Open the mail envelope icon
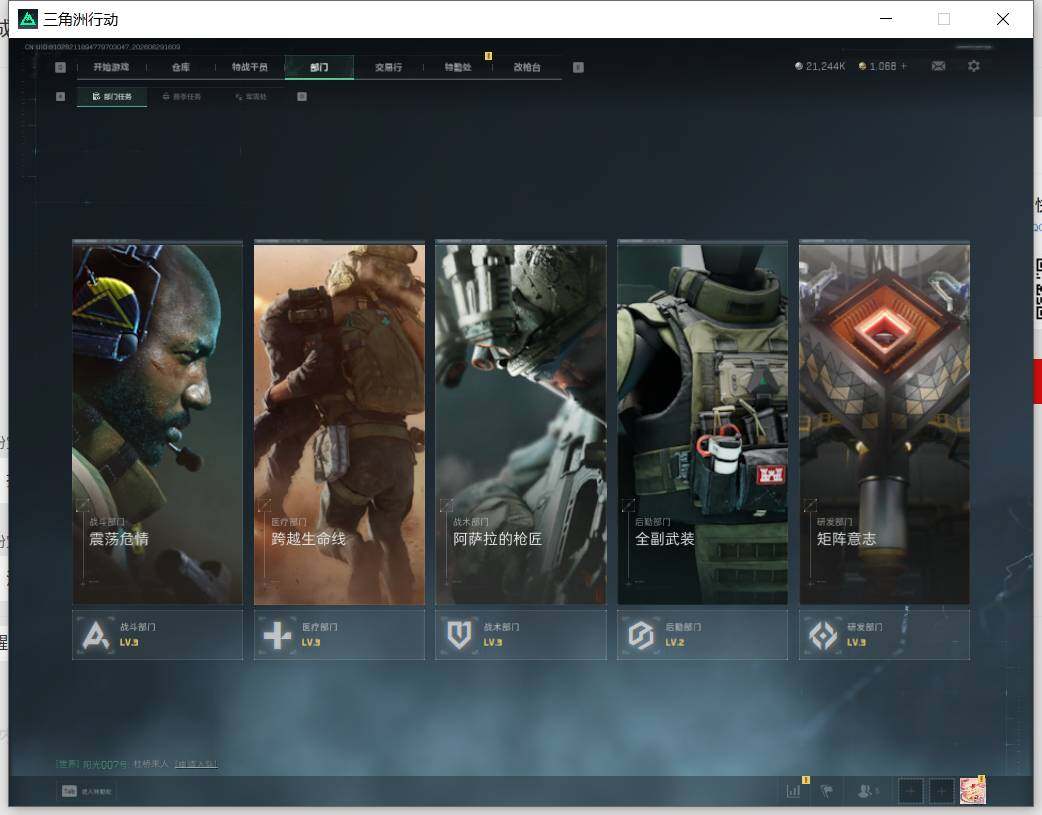This screenshot has height=815, width=1042. coord(938,66)
